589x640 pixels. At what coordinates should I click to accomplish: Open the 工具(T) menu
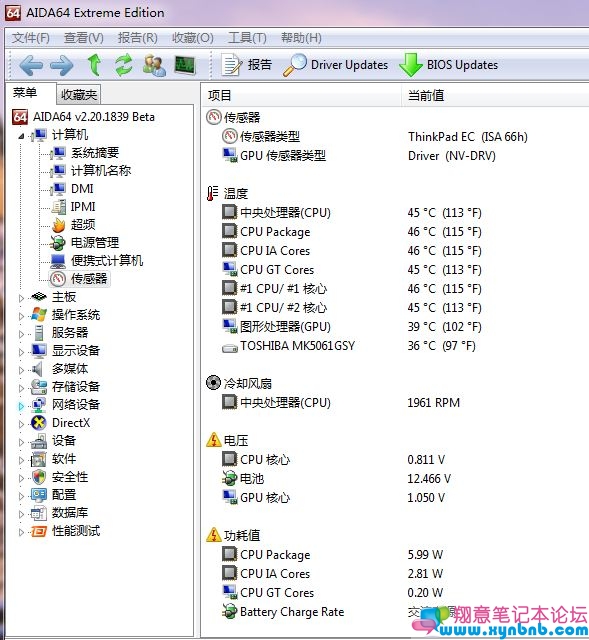coord(247,38)
